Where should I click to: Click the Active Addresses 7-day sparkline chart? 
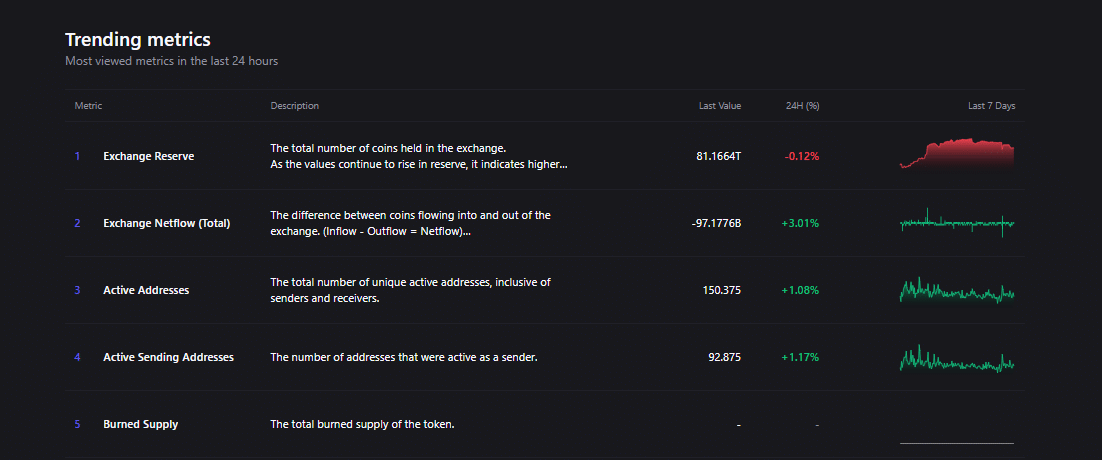[957, 291]
